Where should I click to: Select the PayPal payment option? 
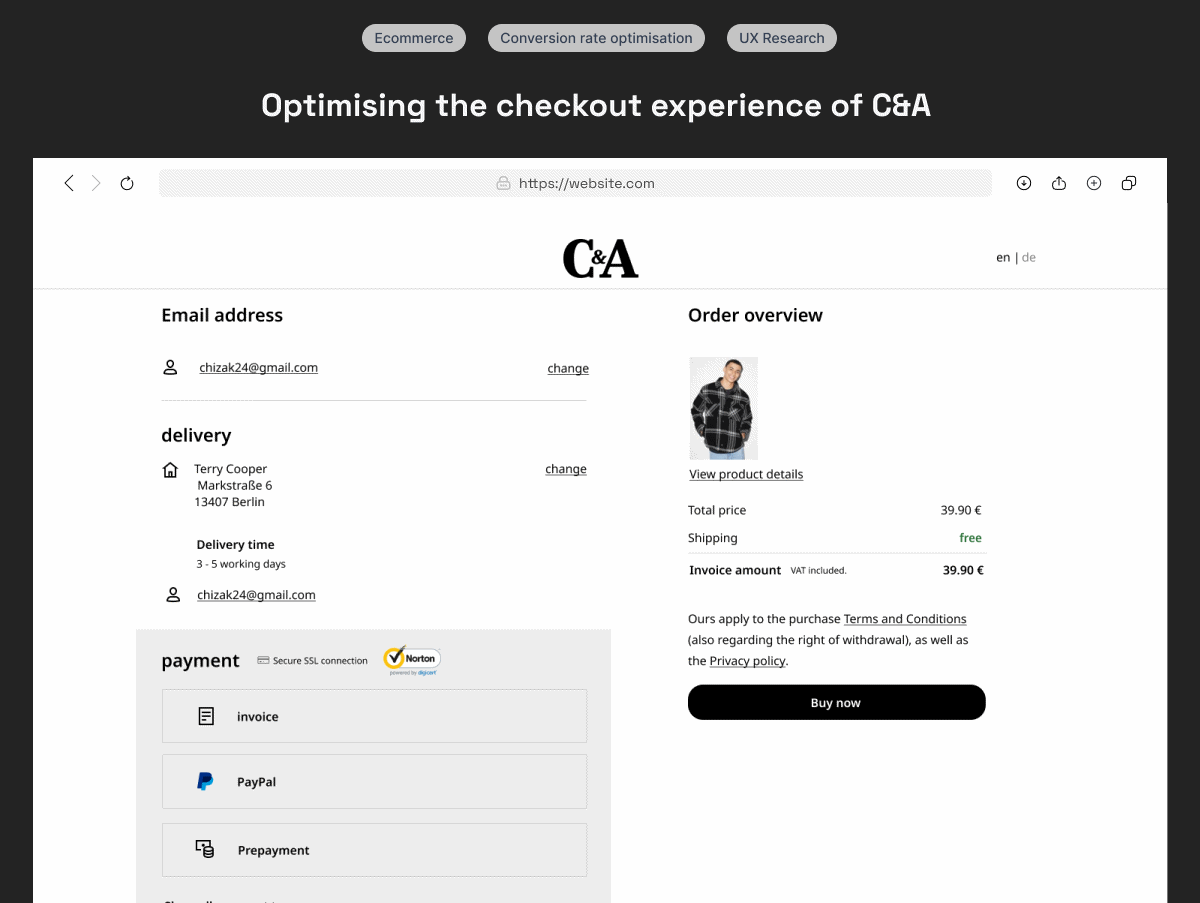[x=374, y=781]
